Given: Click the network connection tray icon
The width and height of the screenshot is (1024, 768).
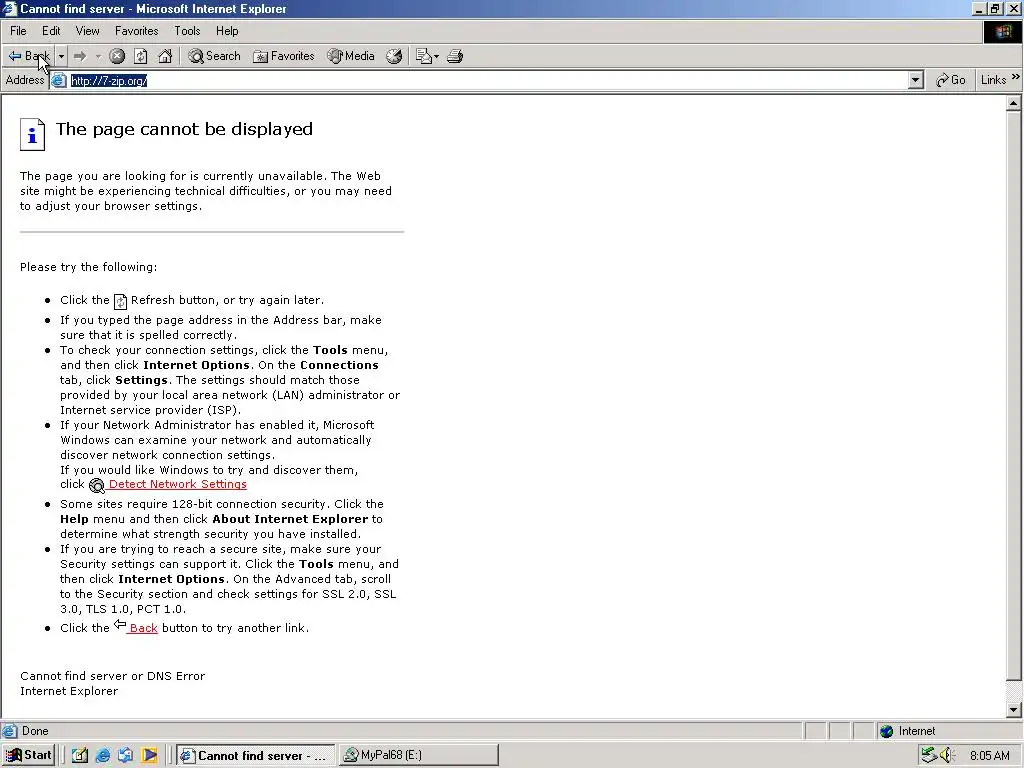Looking at the screenshot, I should pyautogui.click(x=928, y=756).
